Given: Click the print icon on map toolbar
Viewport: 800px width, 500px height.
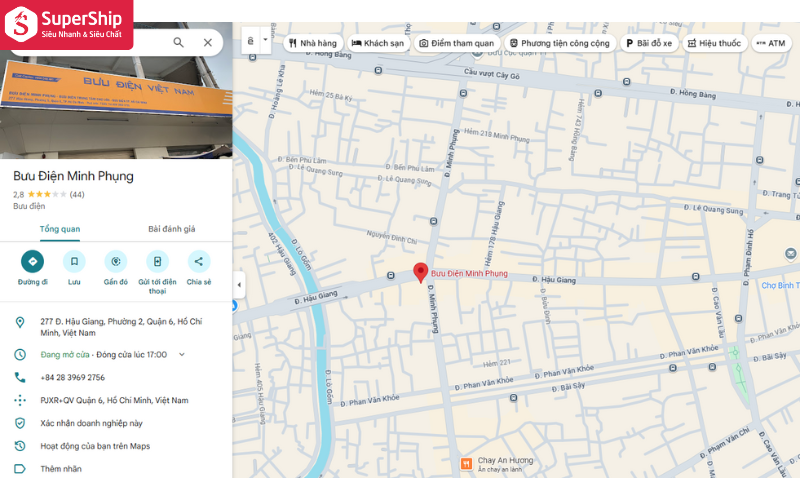Looking at the screenshot, I should pos(251,40).
